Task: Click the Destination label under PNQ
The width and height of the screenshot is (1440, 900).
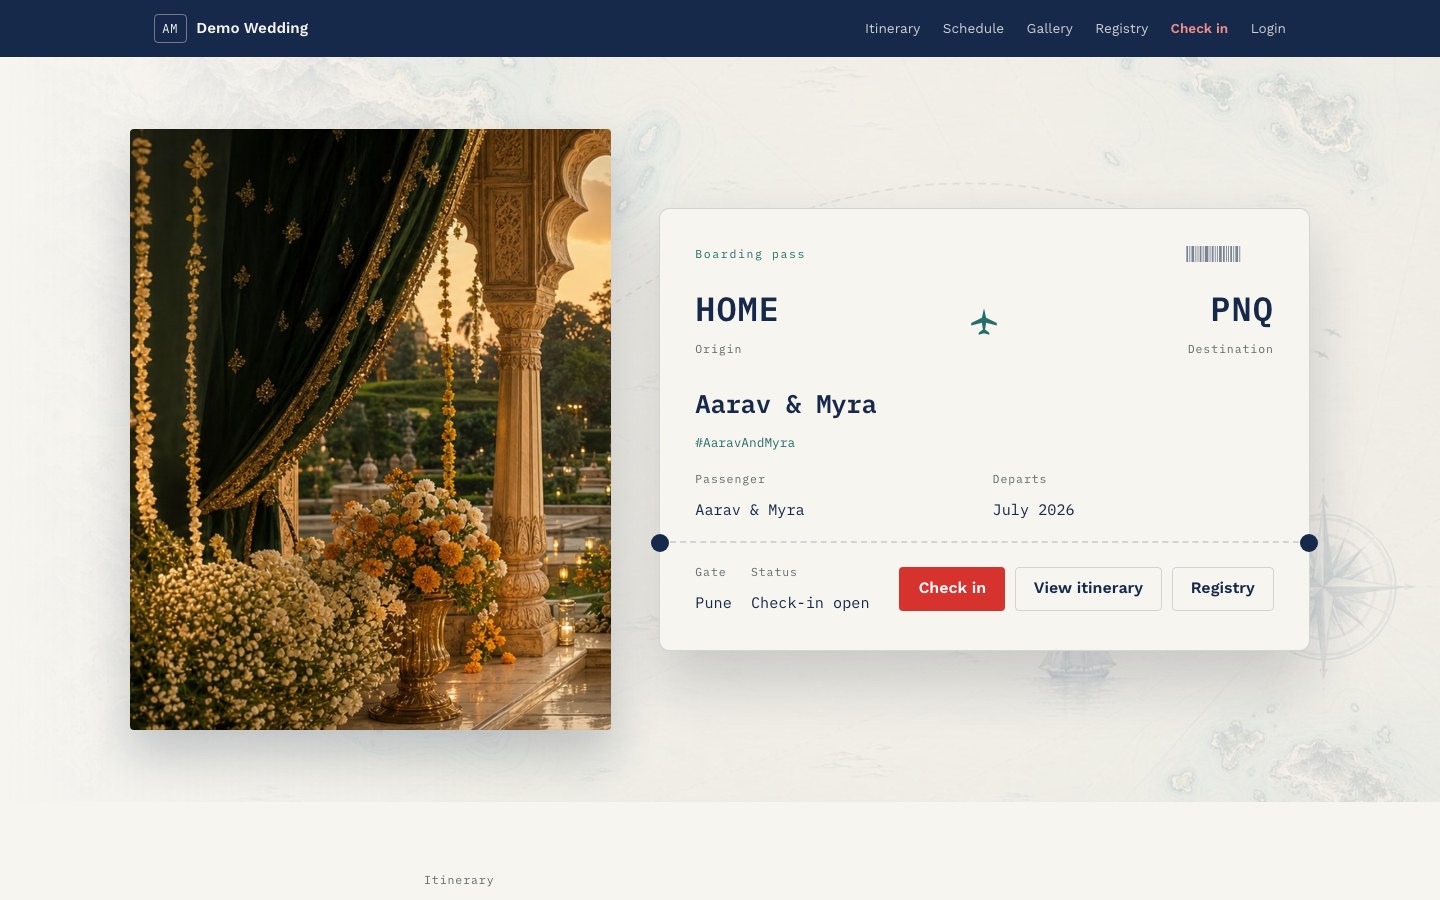Action: click(1230, 349)
